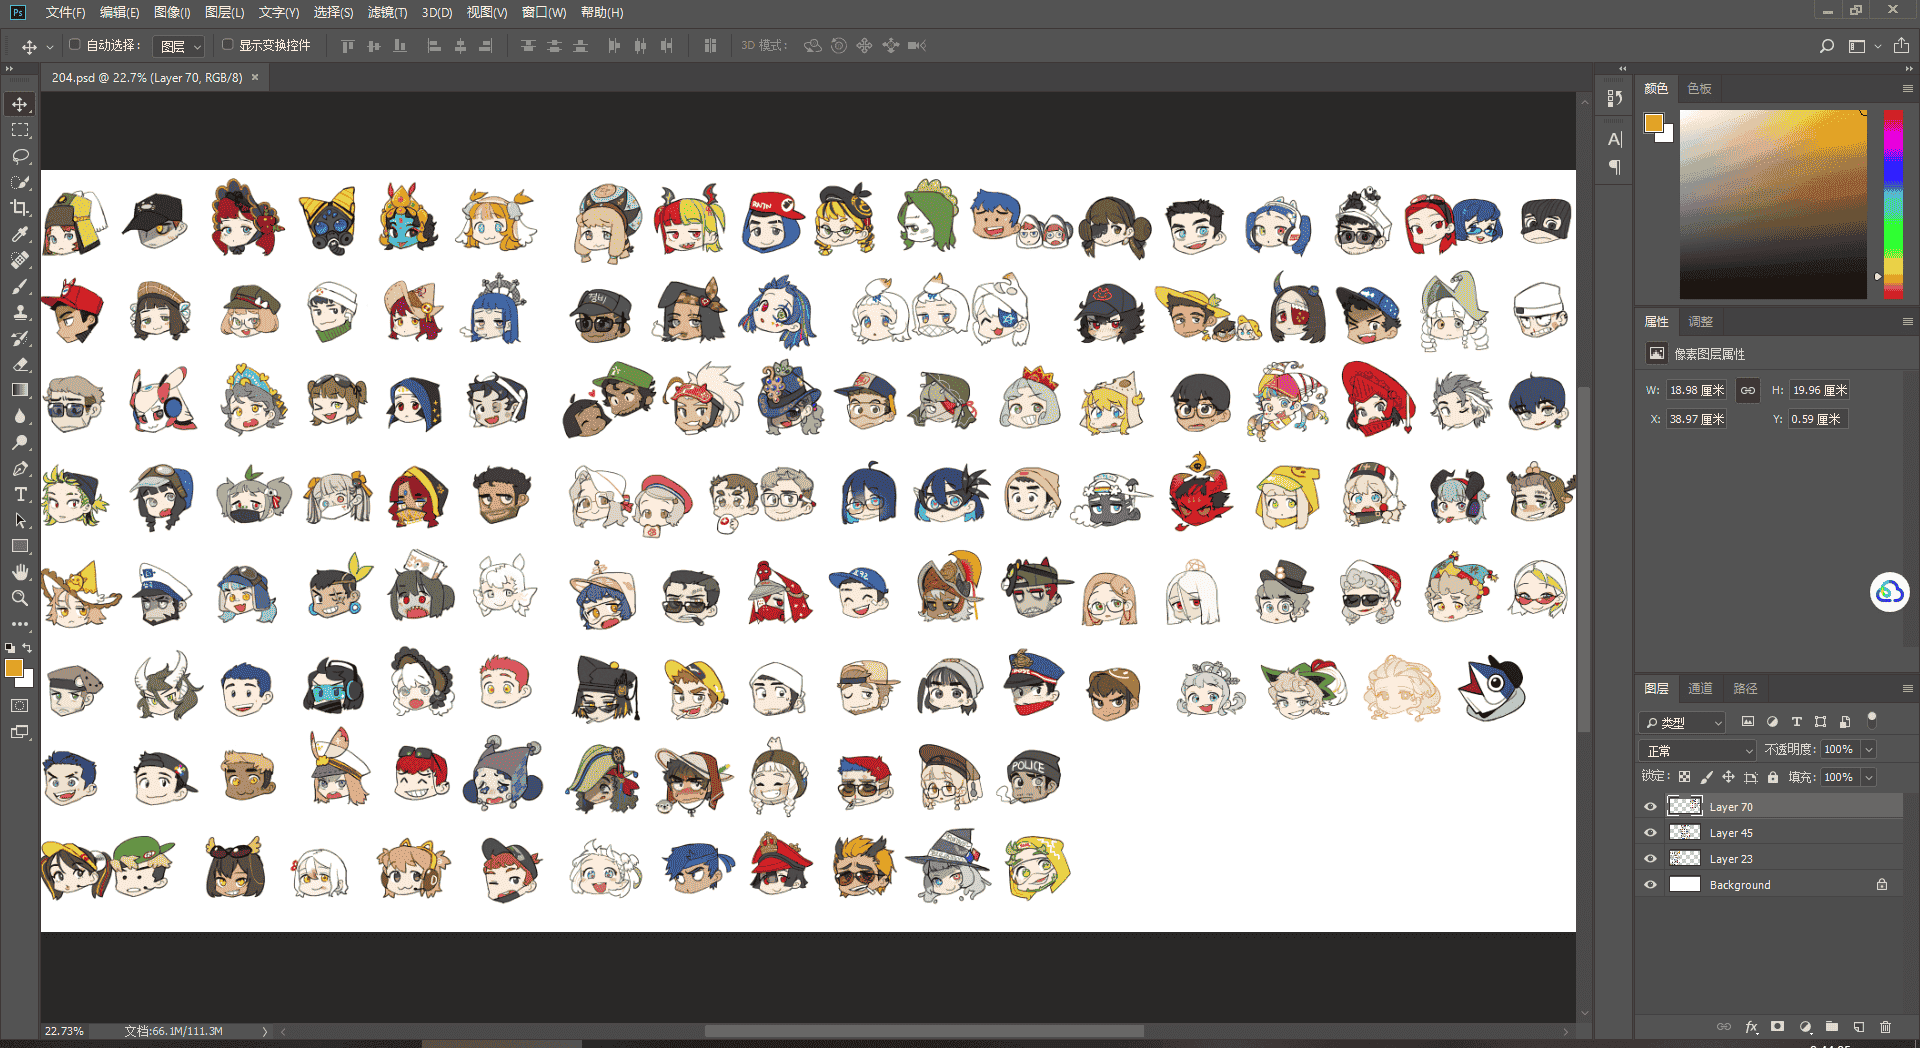1920x1048 pixels.
Task: Open the layers panel options menu
Action: 1907,689
